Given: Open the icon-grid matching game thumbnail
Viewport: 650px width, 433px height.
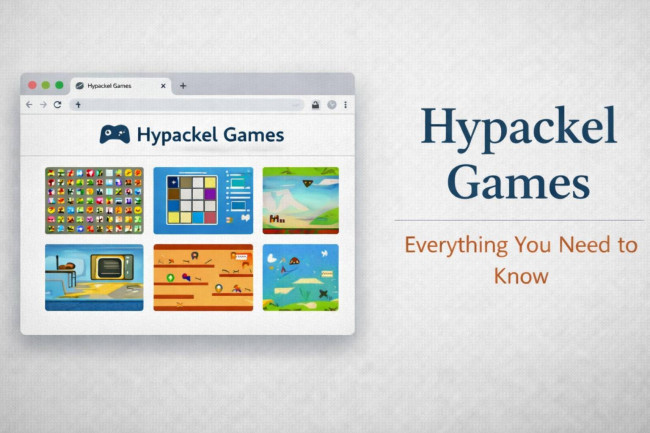Looking at the screenshot, I should pos(94,200).
